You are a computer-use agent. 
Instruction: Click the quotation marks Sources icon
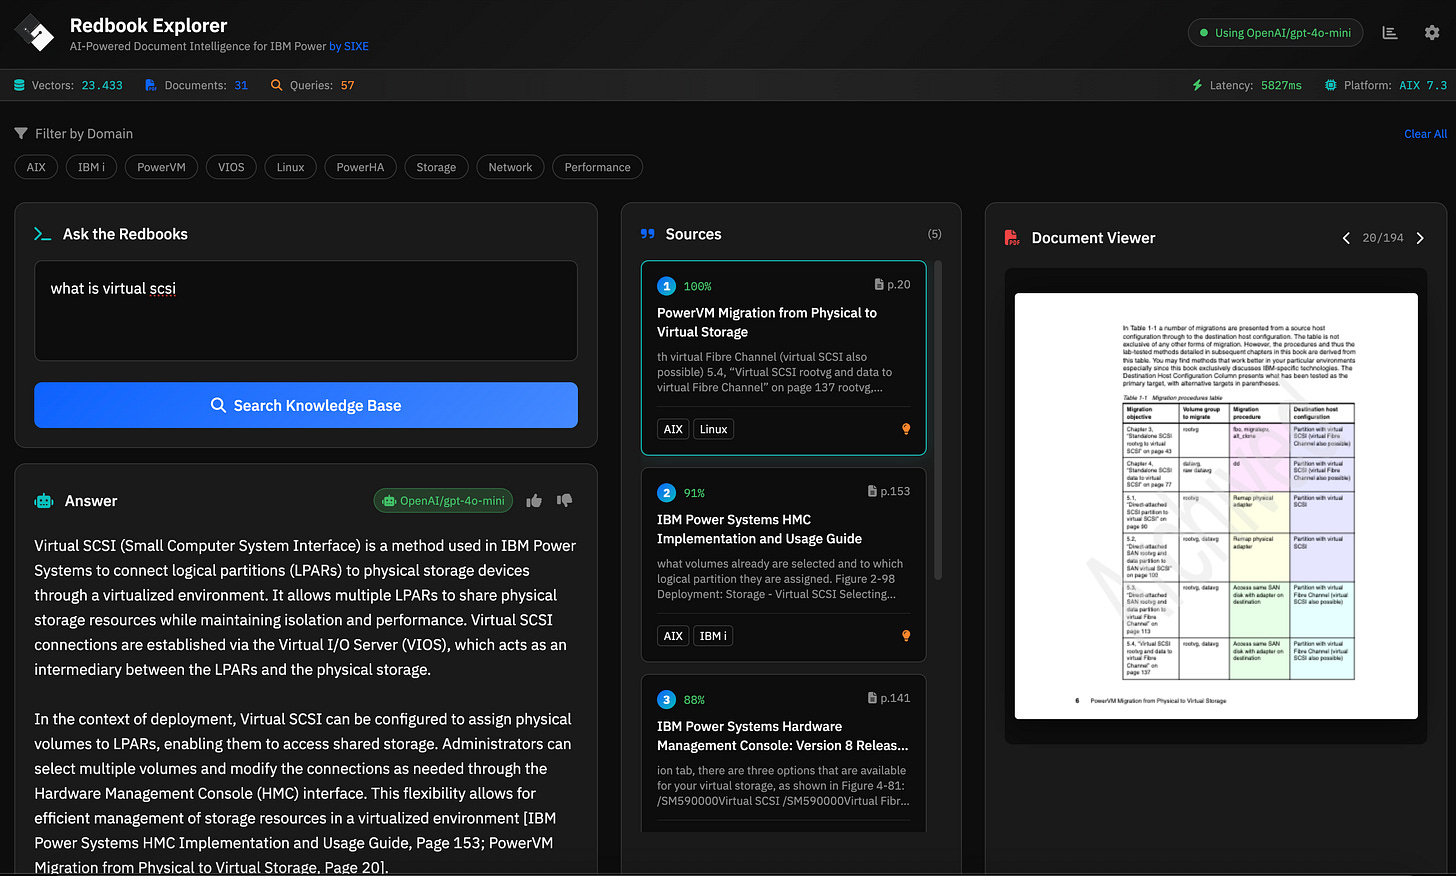point(648,234)
